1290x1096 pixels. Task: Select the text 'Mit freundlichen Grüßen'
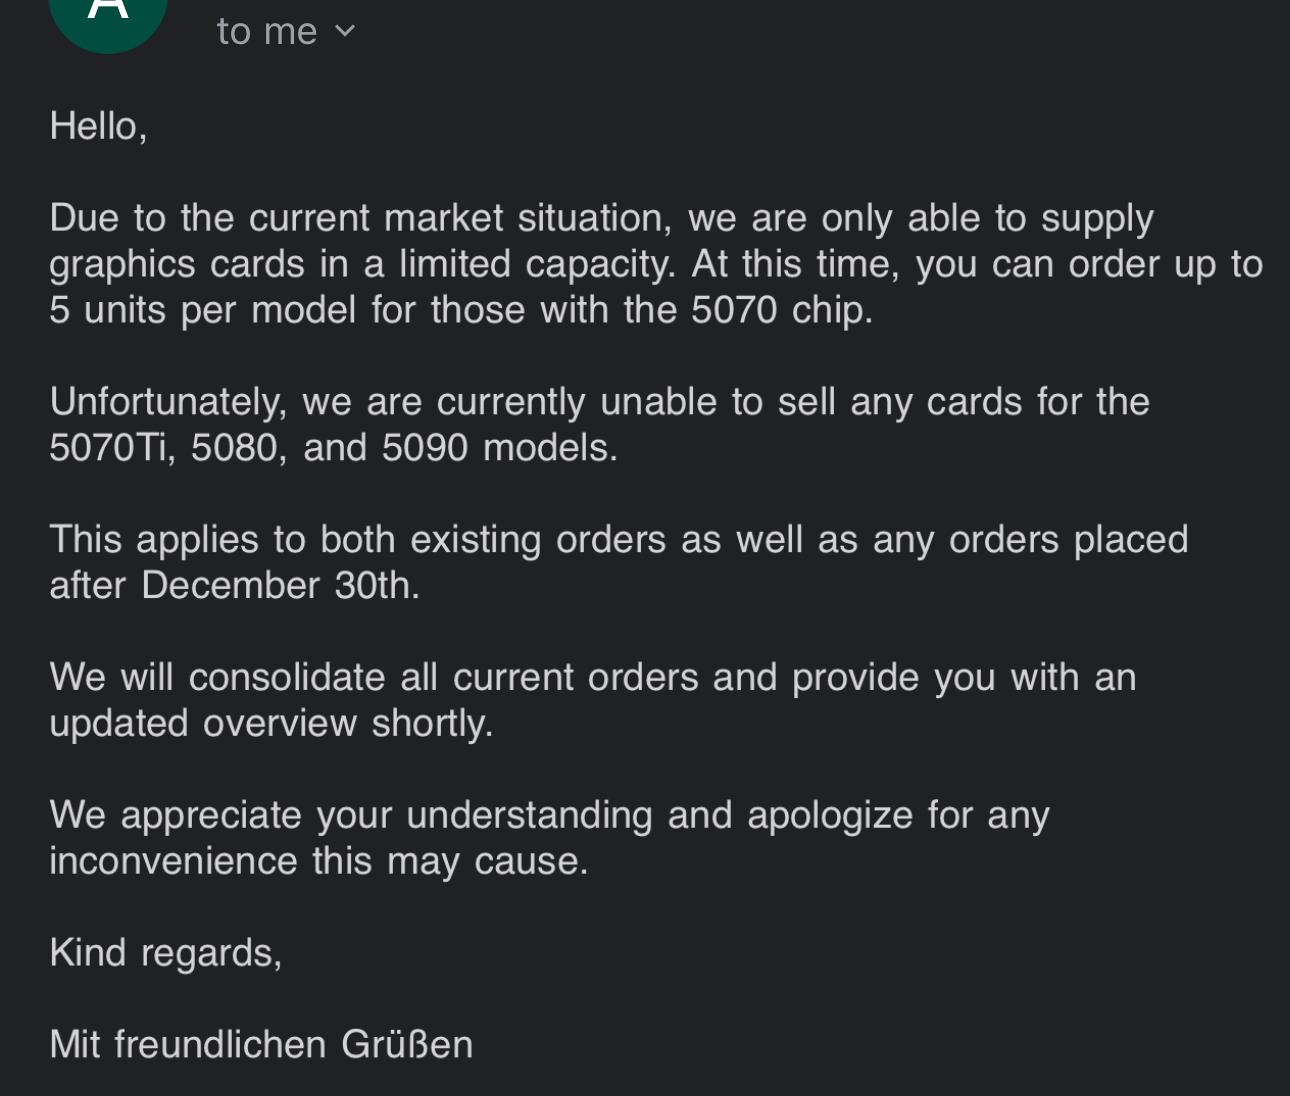(262, 1044)
